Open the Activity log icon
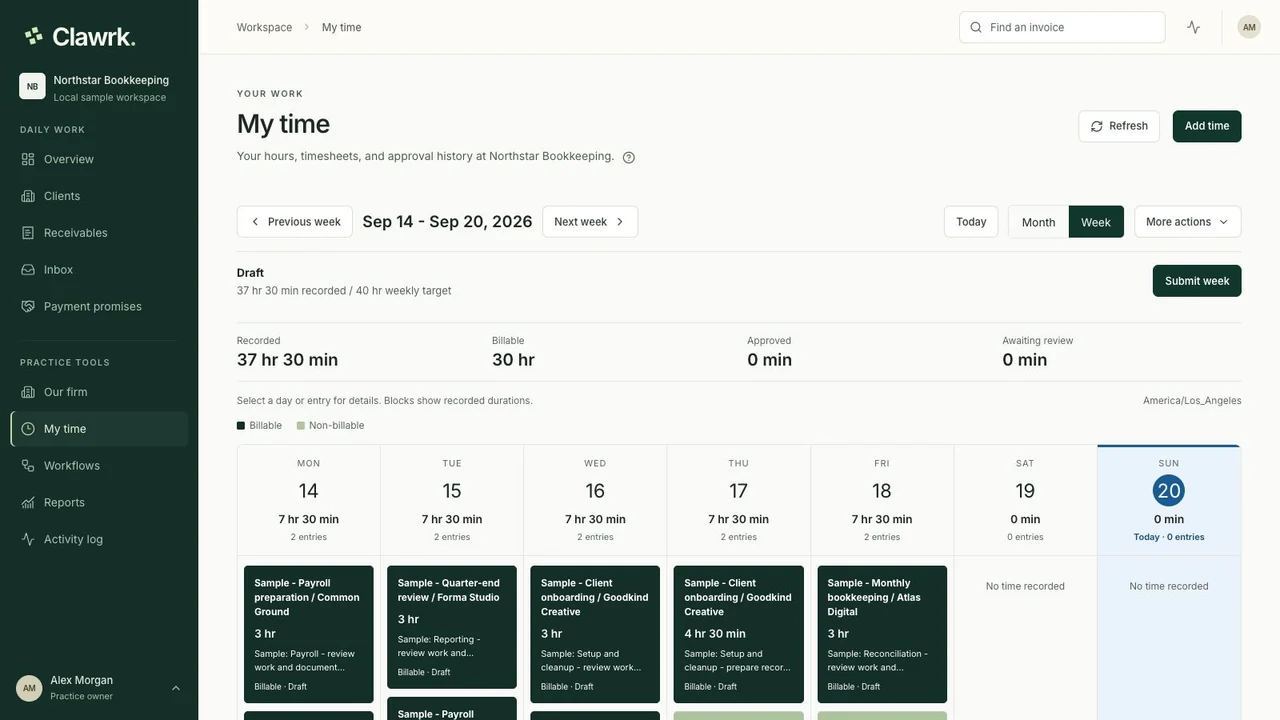 [28, 539]
